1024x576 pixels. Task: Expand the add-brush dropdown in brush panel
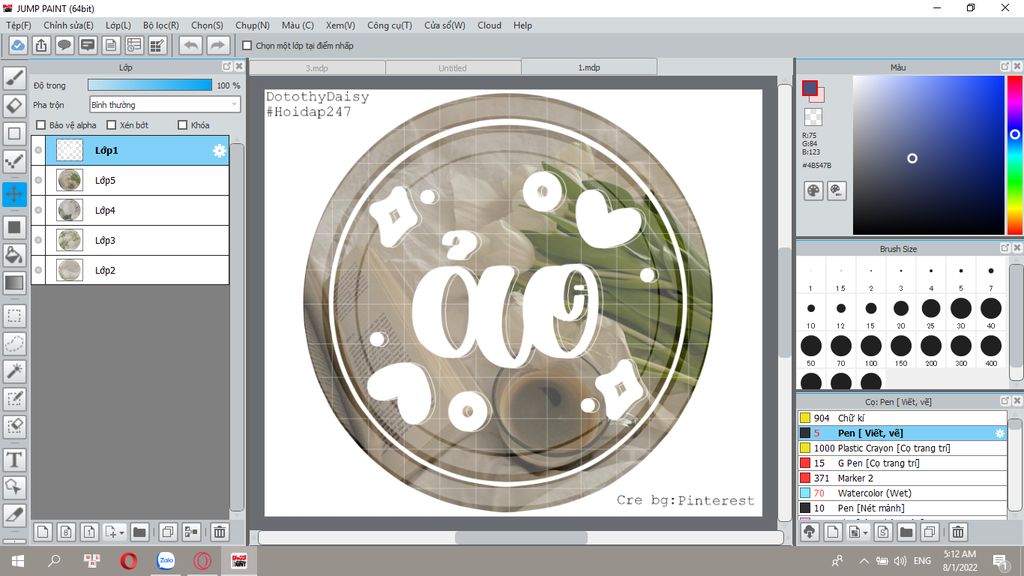click(x=865, y=533)
